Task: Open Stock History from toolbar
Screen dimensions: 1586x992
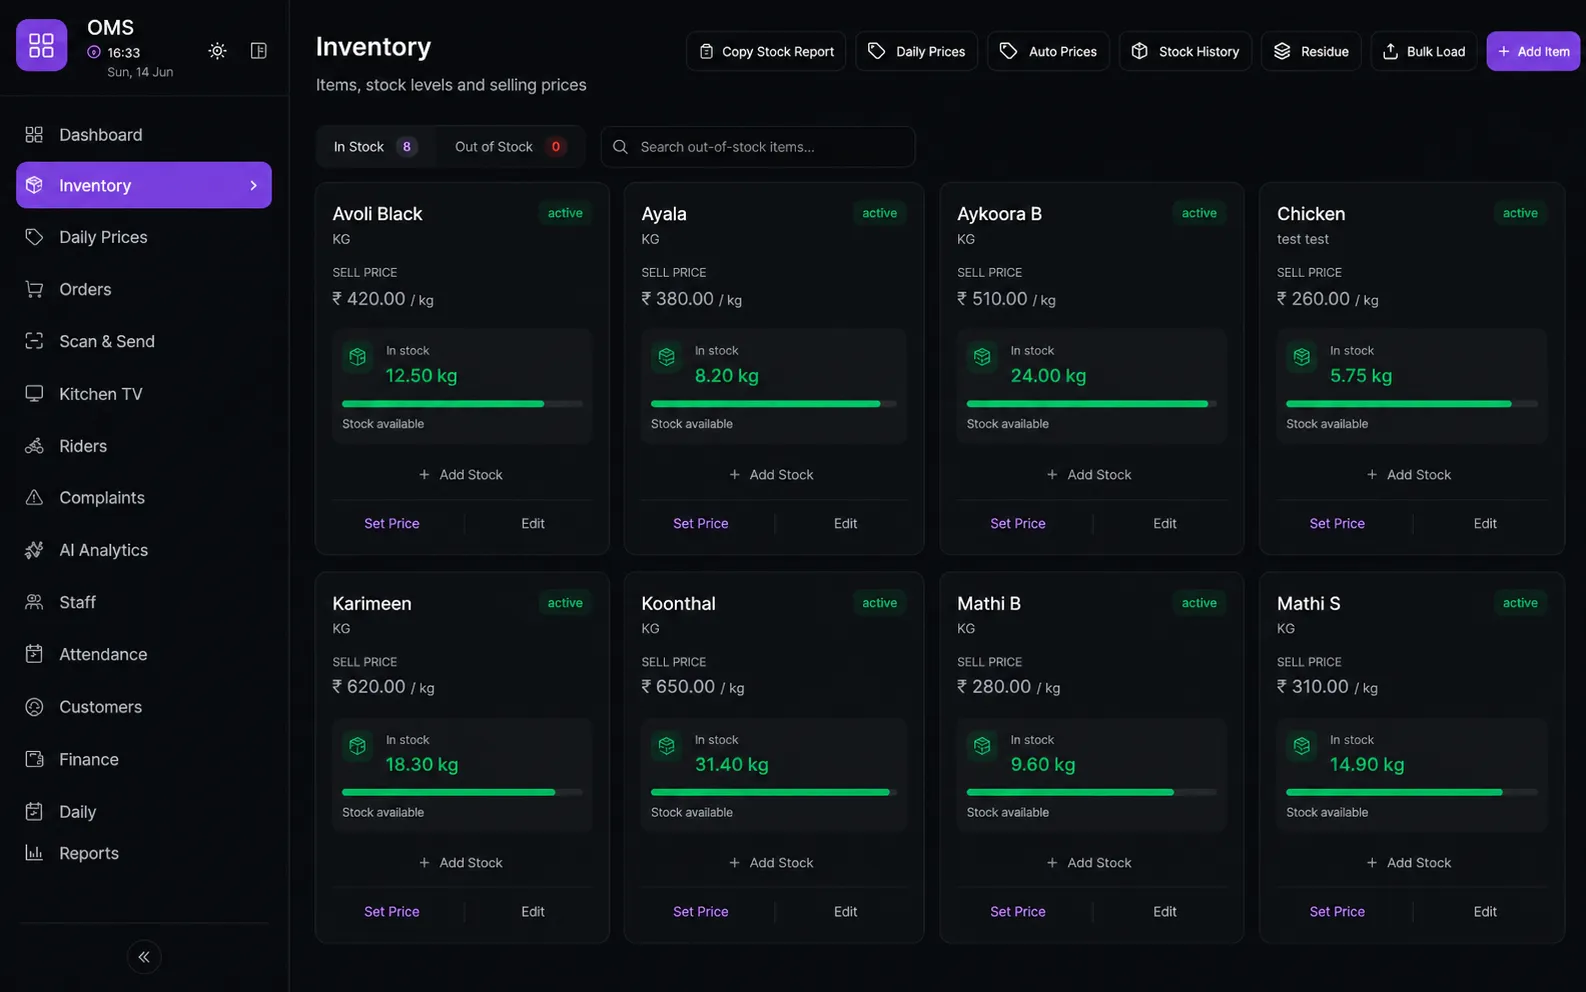Action: [1185, 51]
